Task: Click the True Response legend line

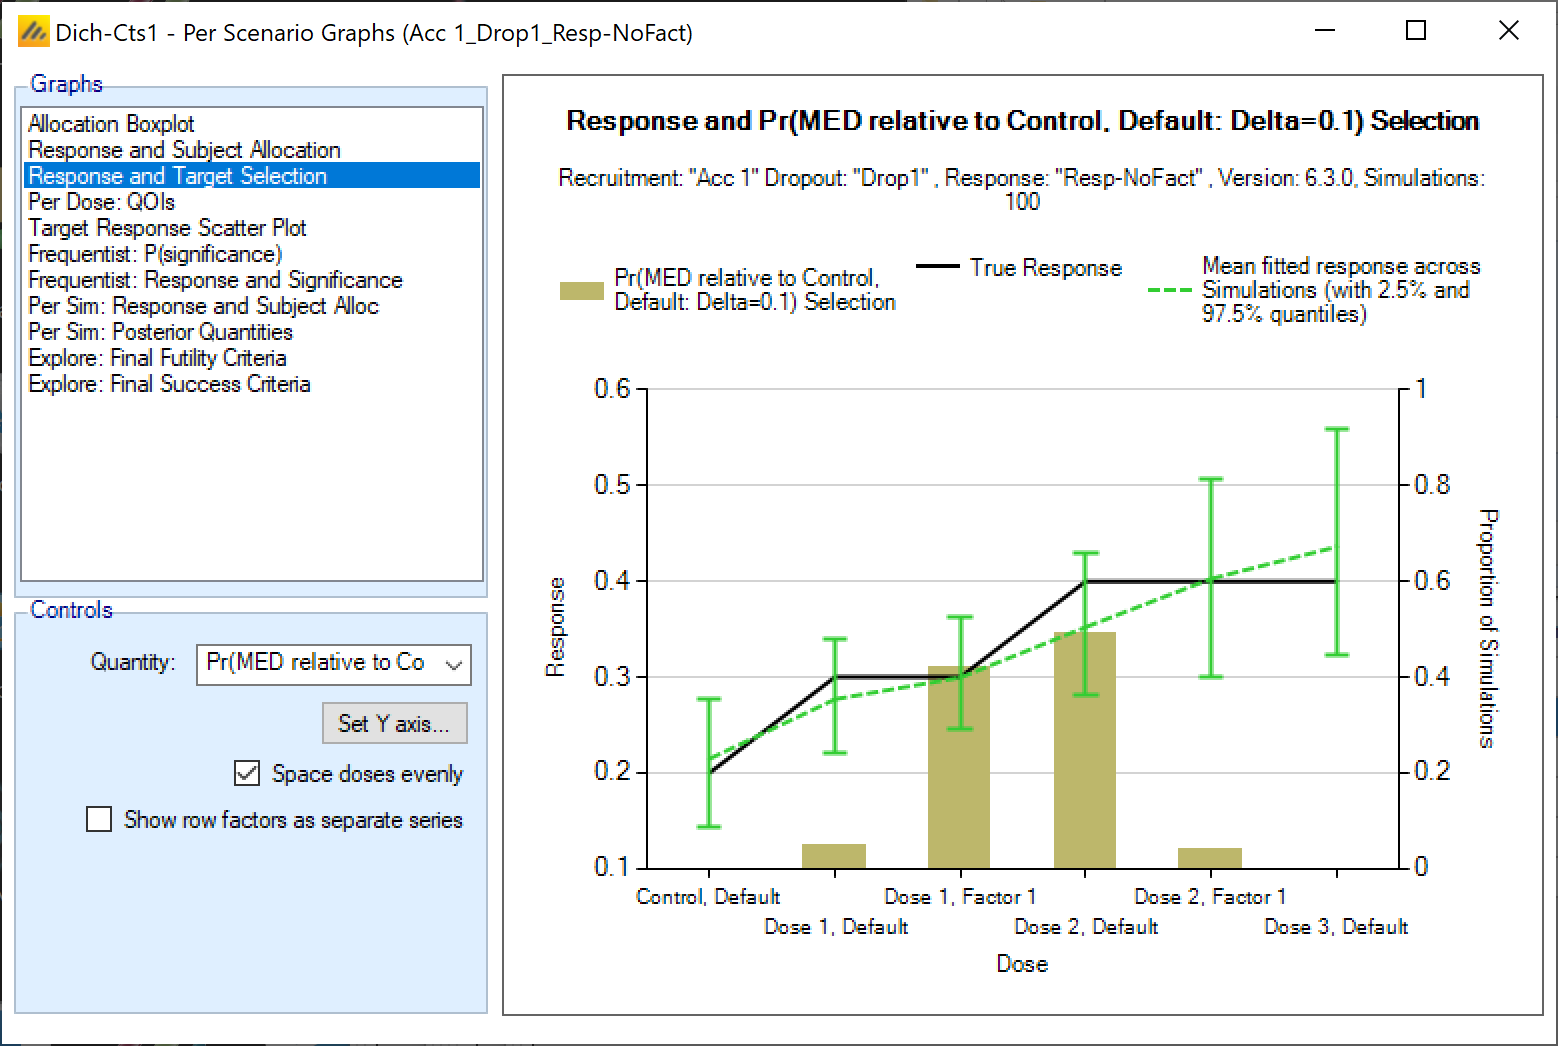Action: (x=939, y=268)
